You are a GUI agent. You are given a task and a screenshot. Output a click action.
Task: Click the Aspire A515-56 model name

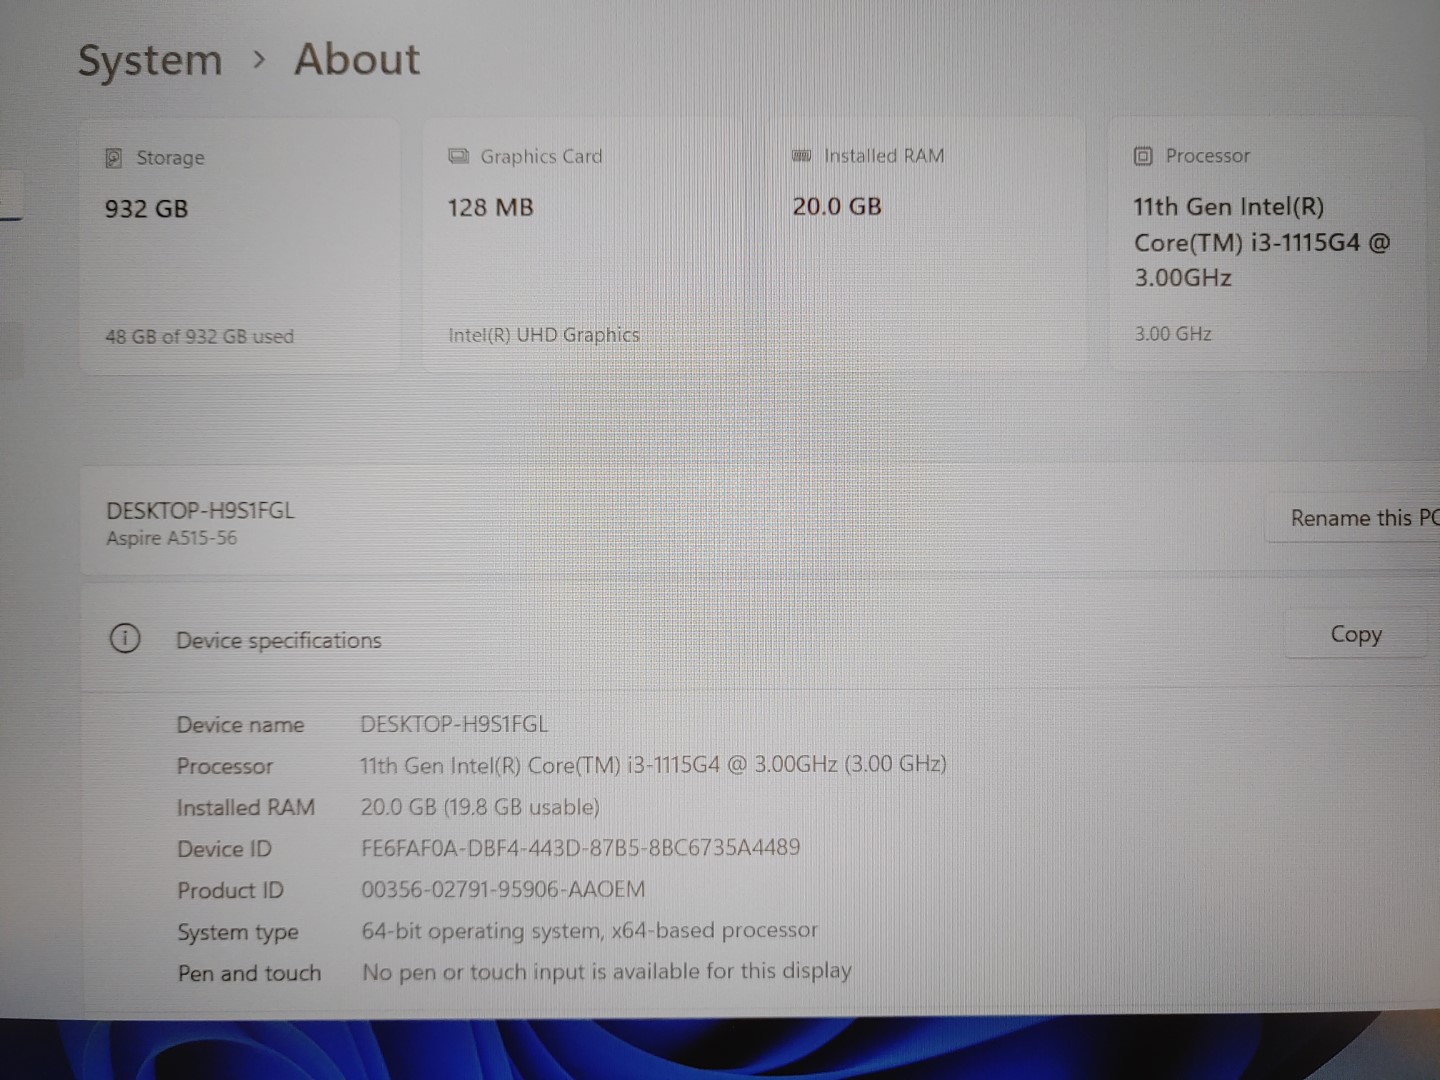click(172, 538)
